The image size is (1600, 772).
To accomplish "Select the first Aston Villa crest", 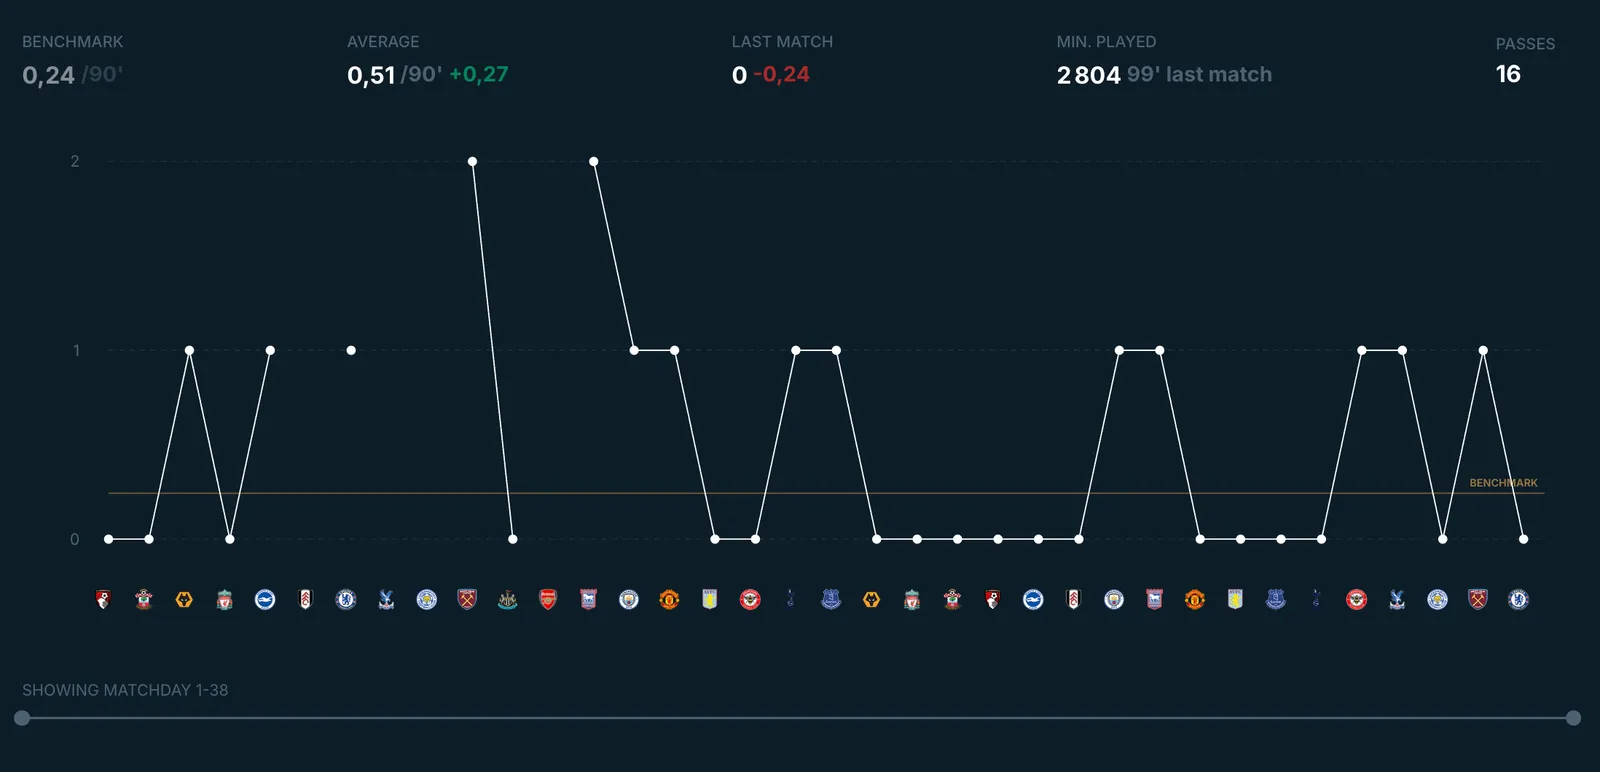I will click(x=710, y=599).
